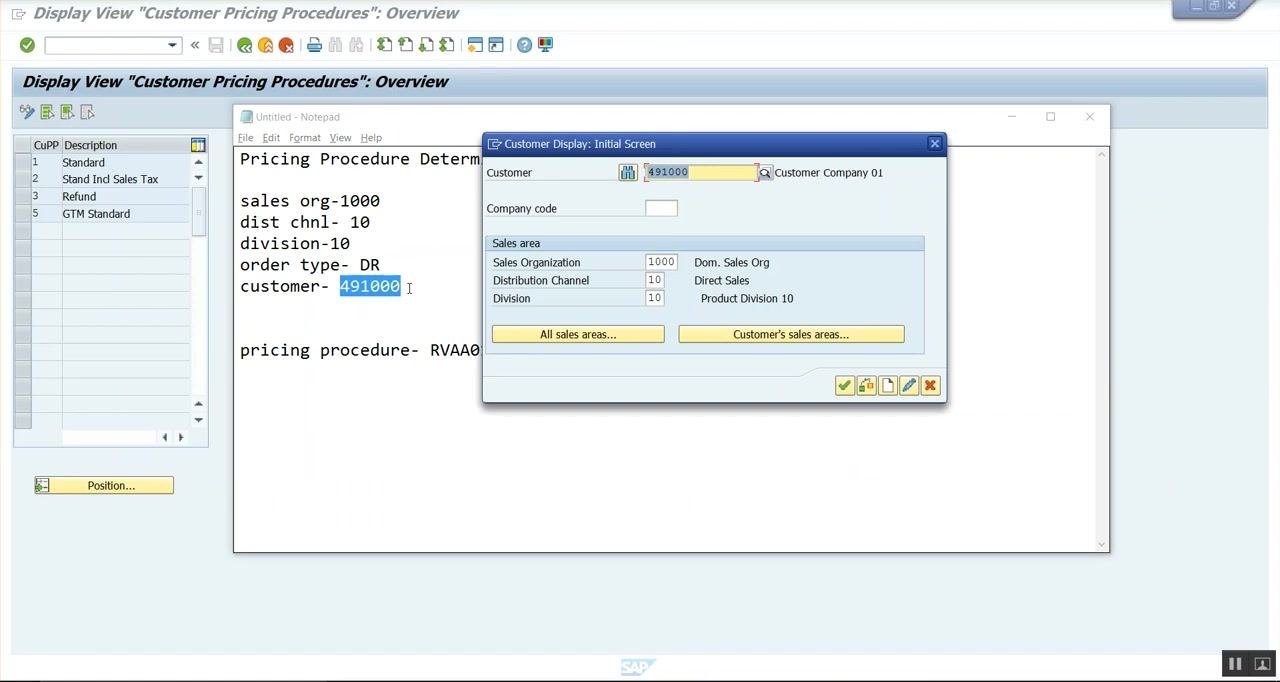The width and height of the screenshot is (1280, 682).
Task: Click into the SAP command field
Action: 105,45
